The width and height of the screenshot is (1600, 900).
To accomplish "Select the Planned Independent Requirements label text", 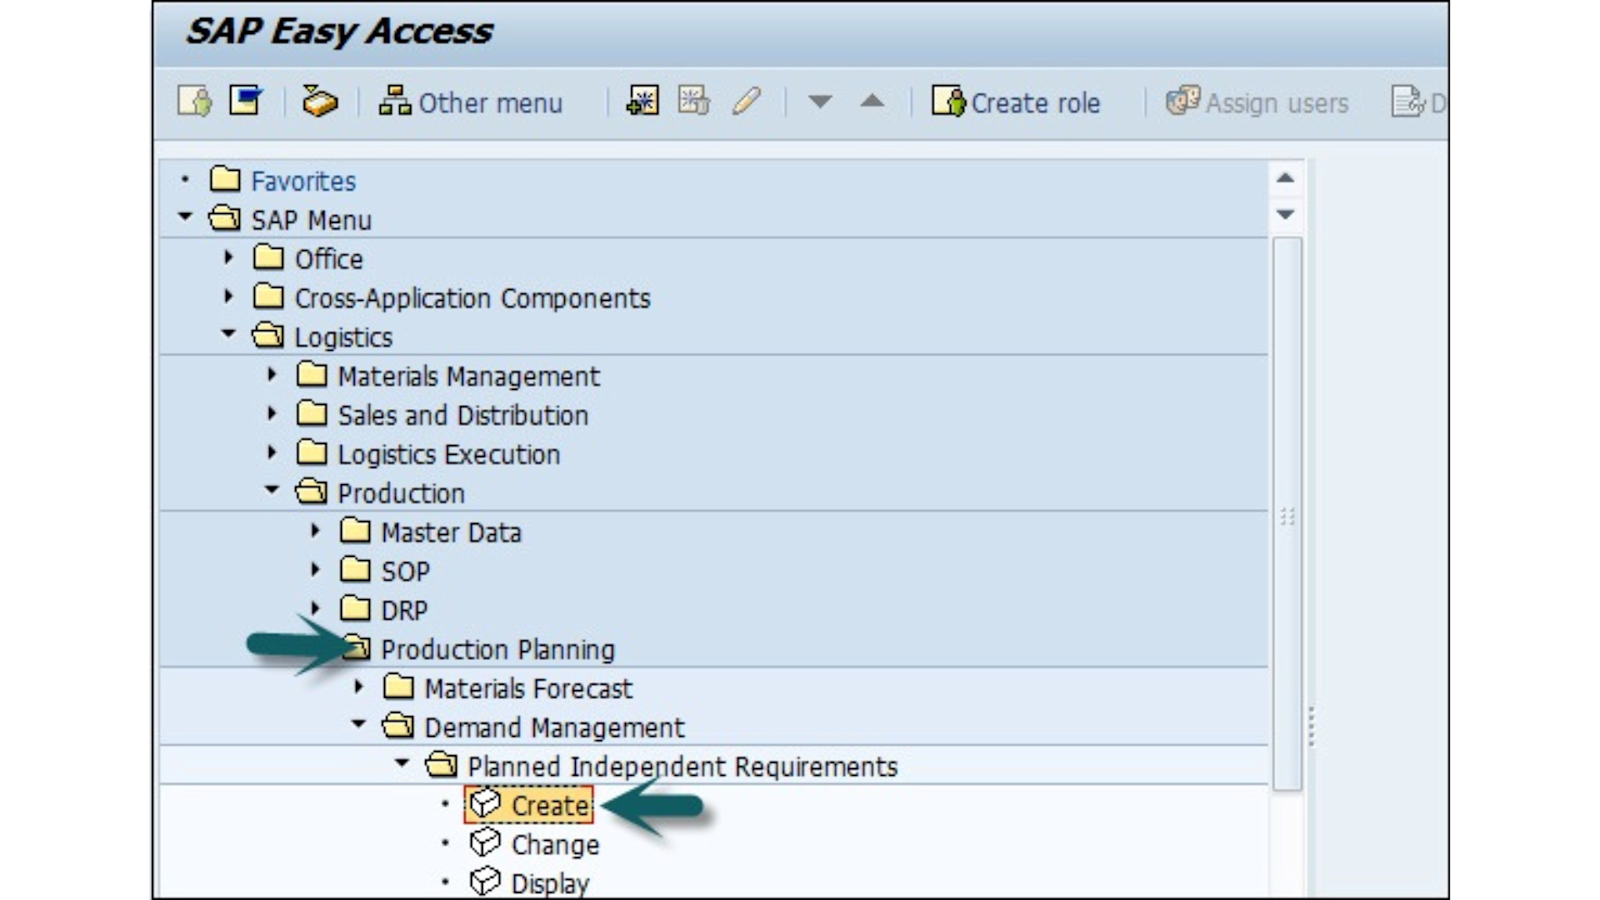I will click(683, 767).
